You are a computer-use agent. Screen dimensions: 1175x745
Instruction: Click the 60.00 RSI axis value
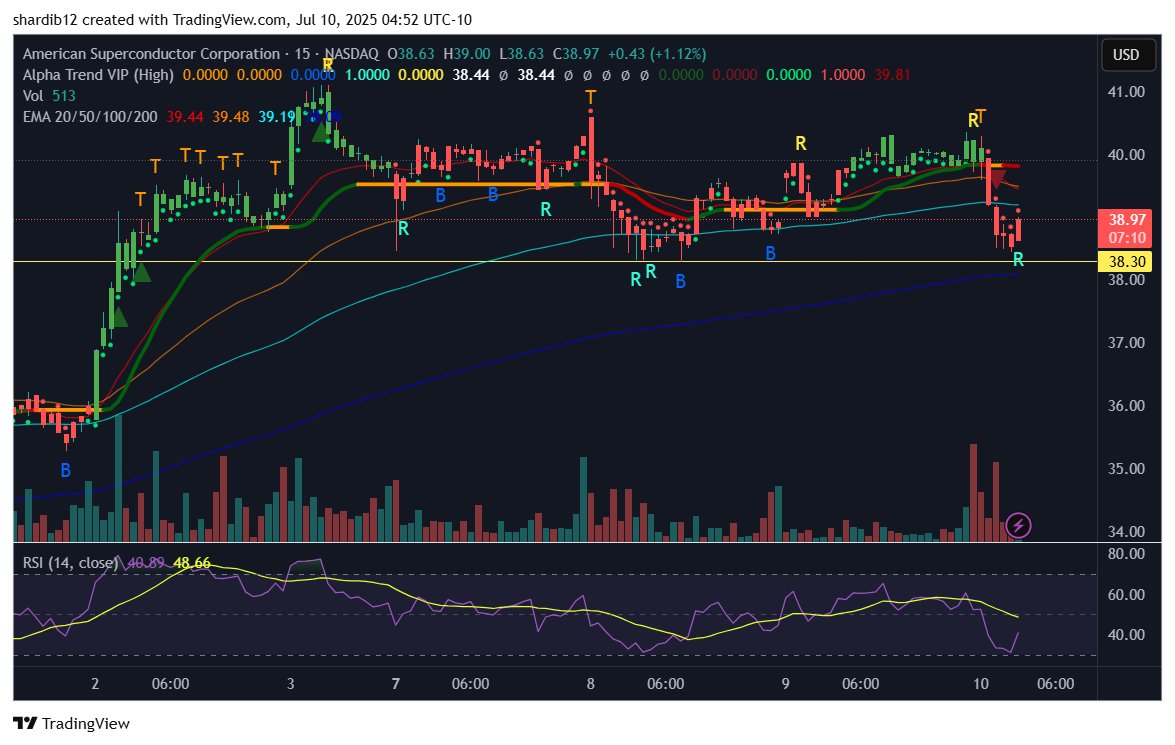[x=1126, y=595]
